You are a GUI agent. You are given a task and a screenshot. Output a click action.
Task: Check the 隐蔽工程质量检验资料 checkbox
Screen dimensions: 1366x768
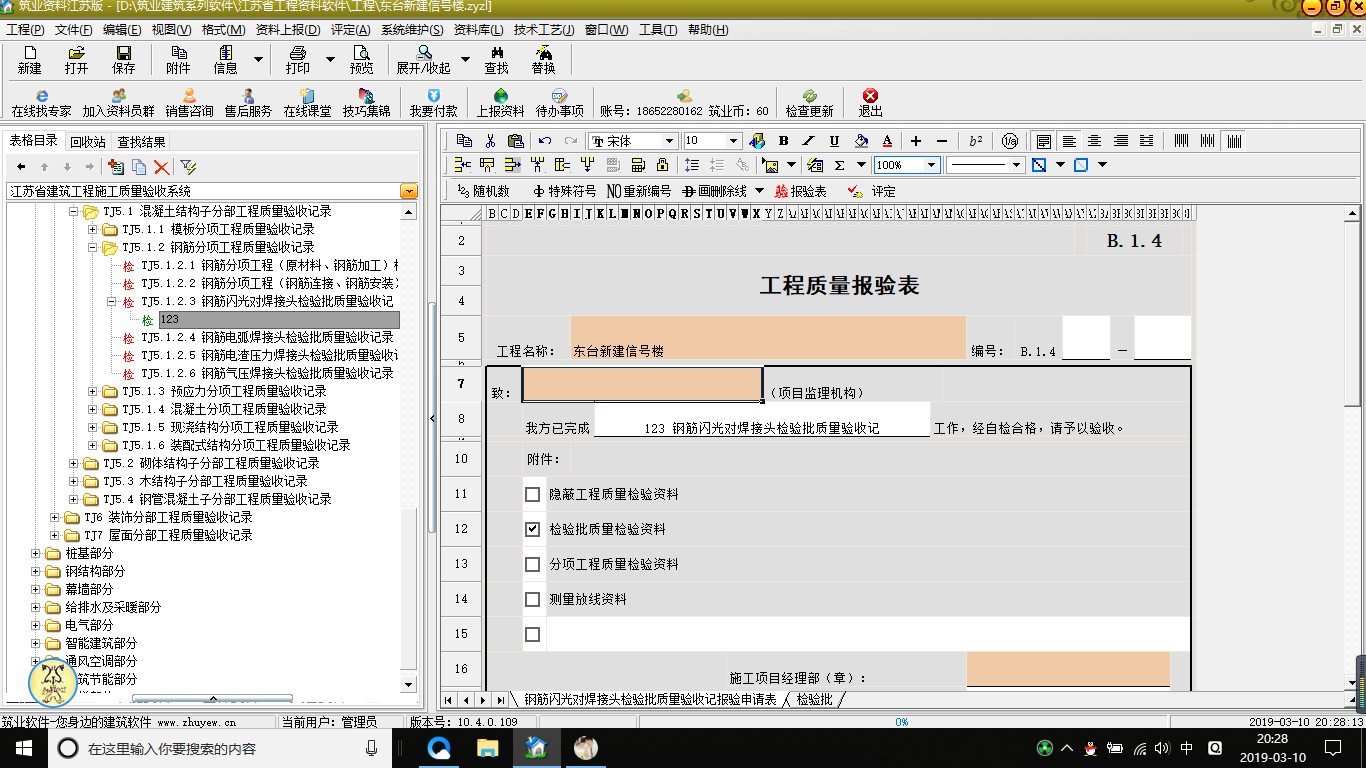point(533,494)
